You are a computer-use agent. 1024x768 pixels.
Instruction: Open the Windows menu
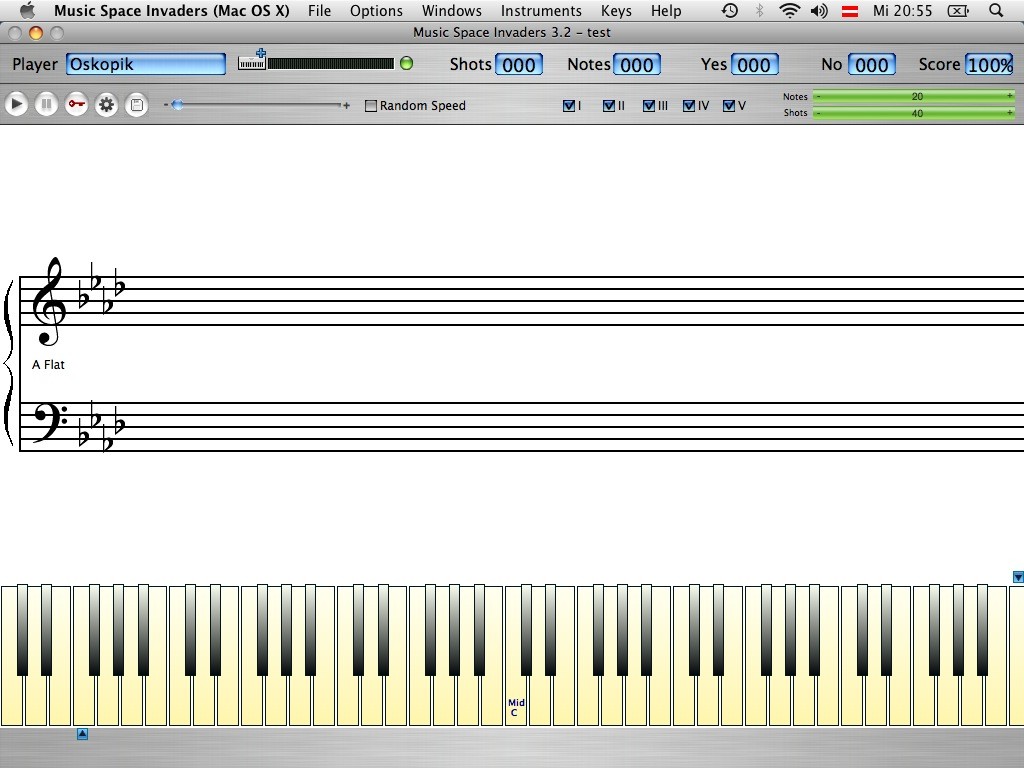pyautogui.click(x=451, y=10)
